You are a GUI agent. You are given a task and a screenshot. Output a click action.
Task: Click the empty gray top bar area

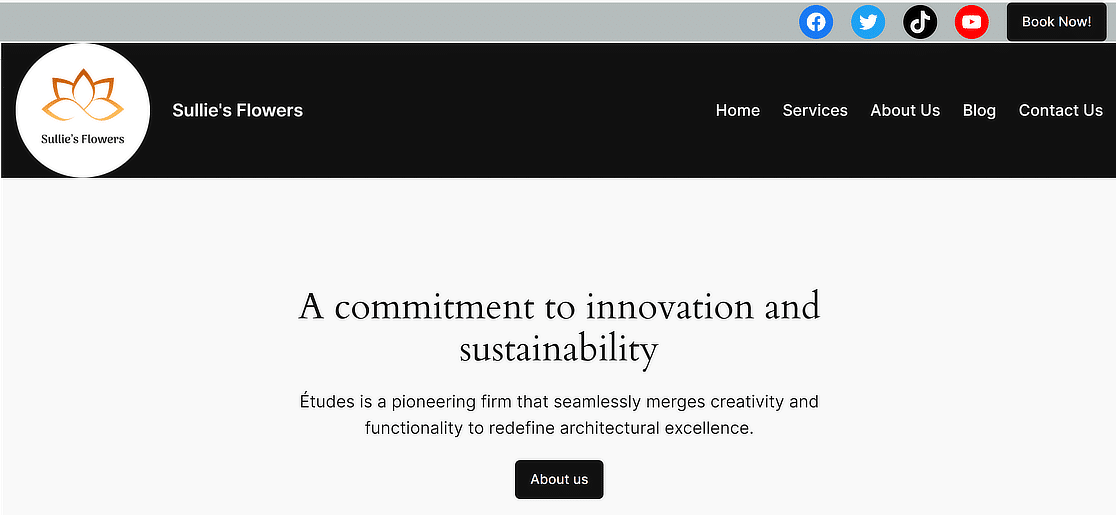click(400, 22)
